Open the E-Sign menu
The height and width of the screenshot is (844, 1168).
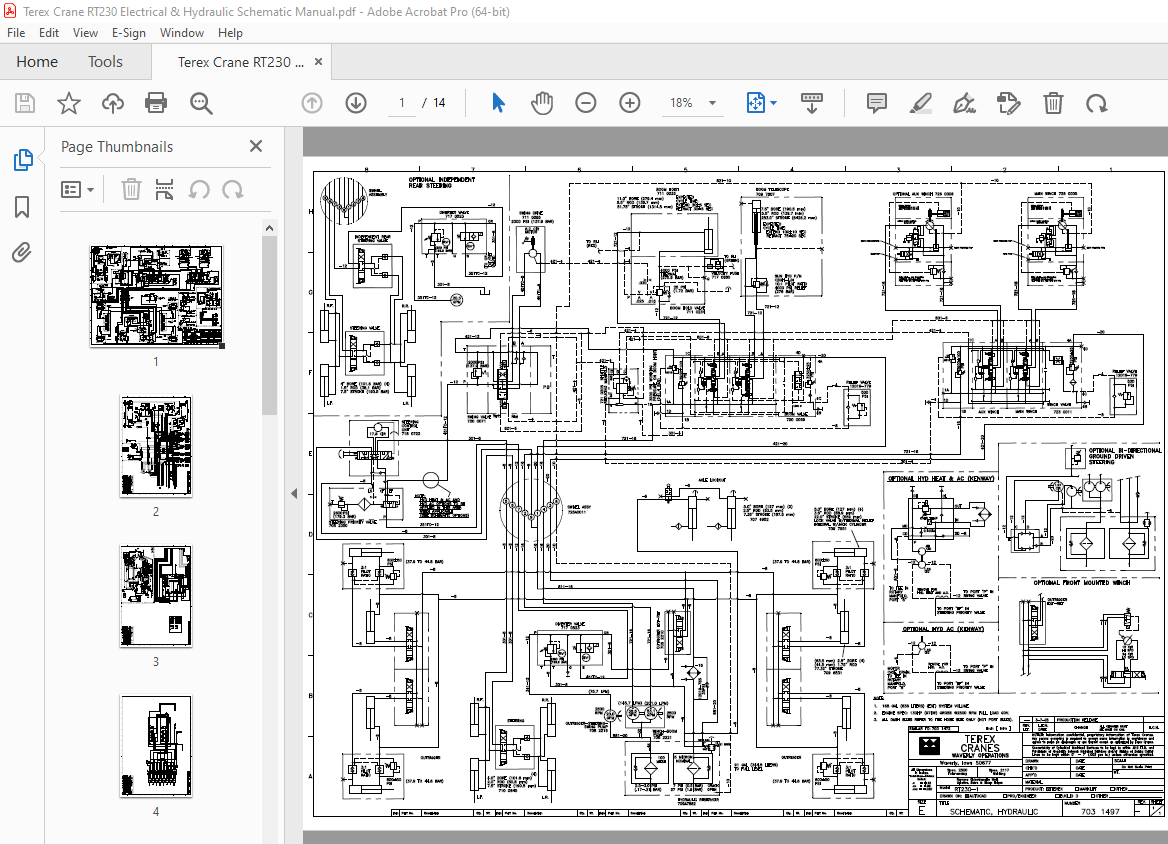tap(128, 33)
